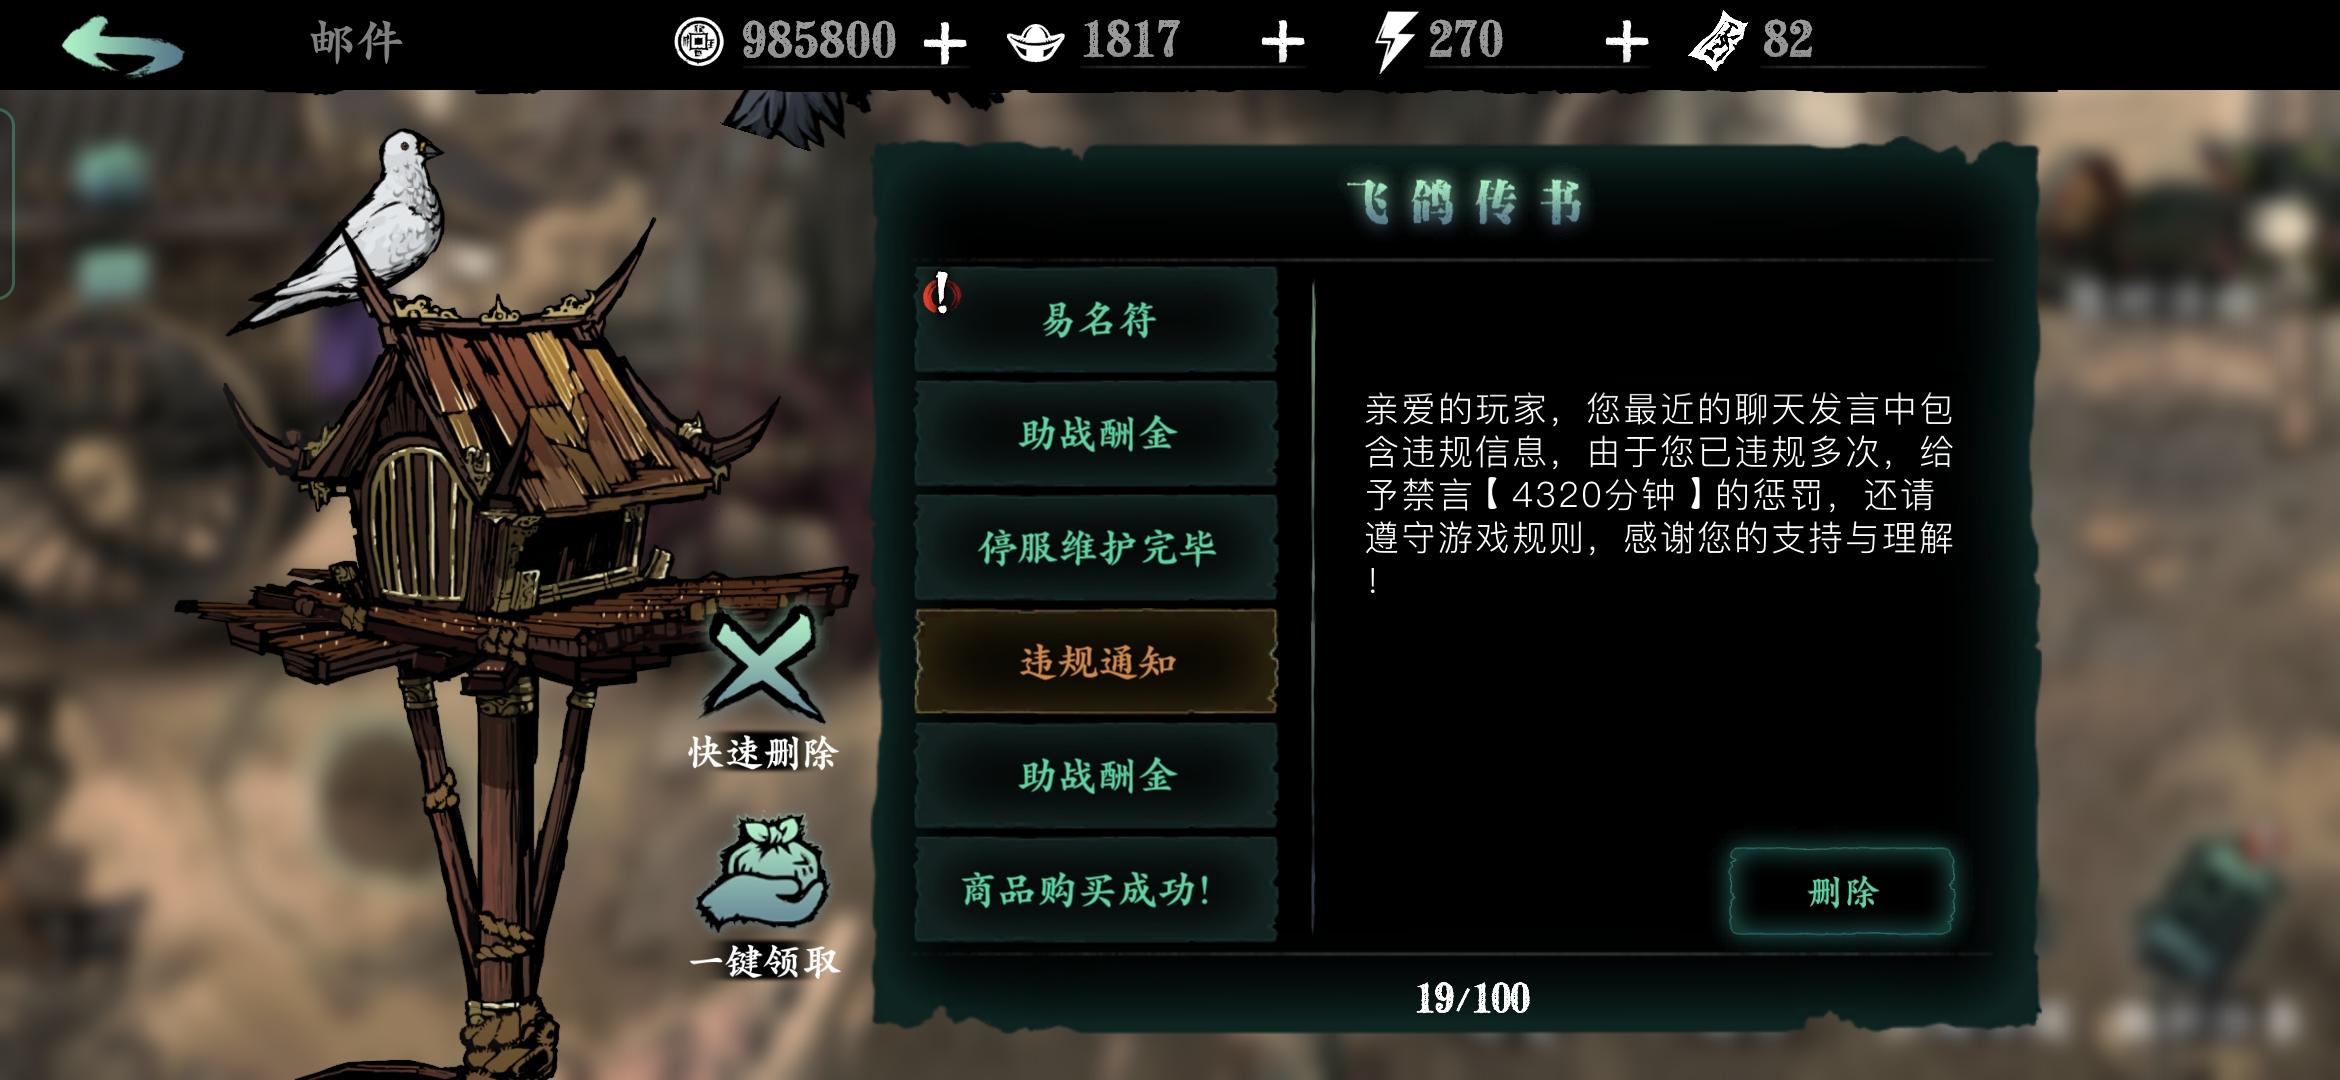2340x1080 pixels.
Task: Tap the lightning energy icon
Action: coord(1394,42)
